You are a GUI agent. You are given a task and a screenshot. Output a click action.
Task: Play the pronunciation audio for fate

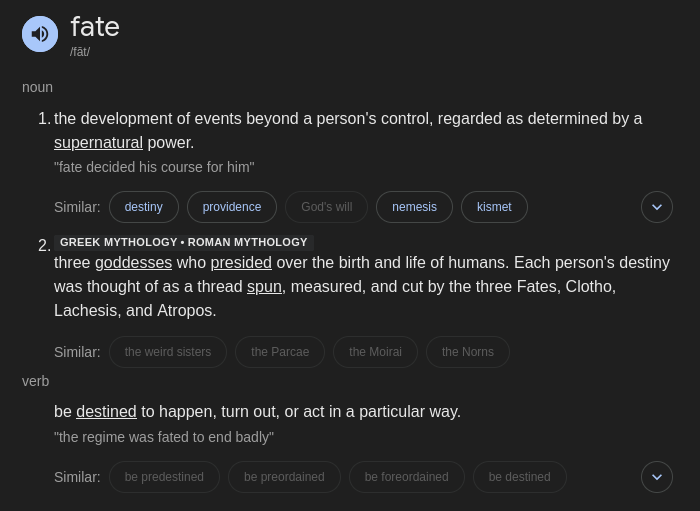point(40,34)
